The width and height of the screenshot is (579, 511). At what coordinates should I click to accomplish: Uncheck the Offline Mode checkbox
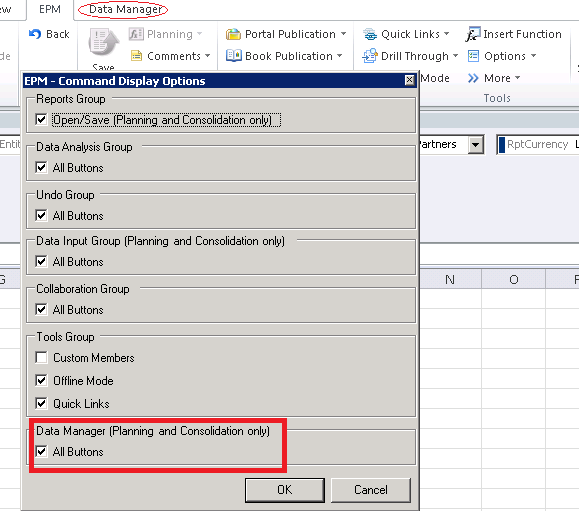pos(41,380)
